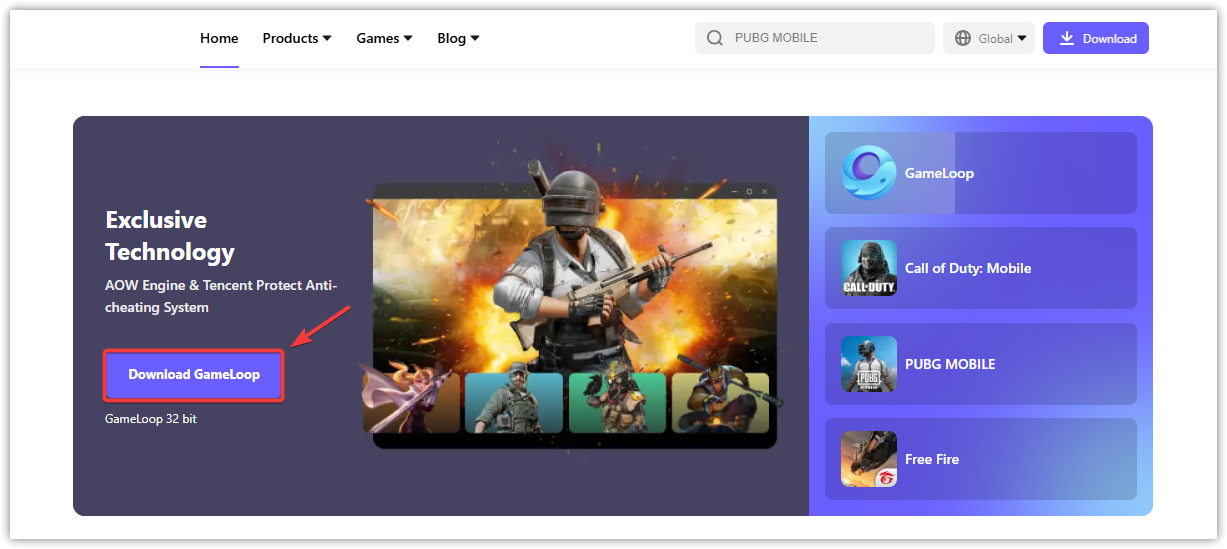This screenshot has width=1227, height=549.
Task: Click the third character thumbnail on green background
Action: (617, 403)
